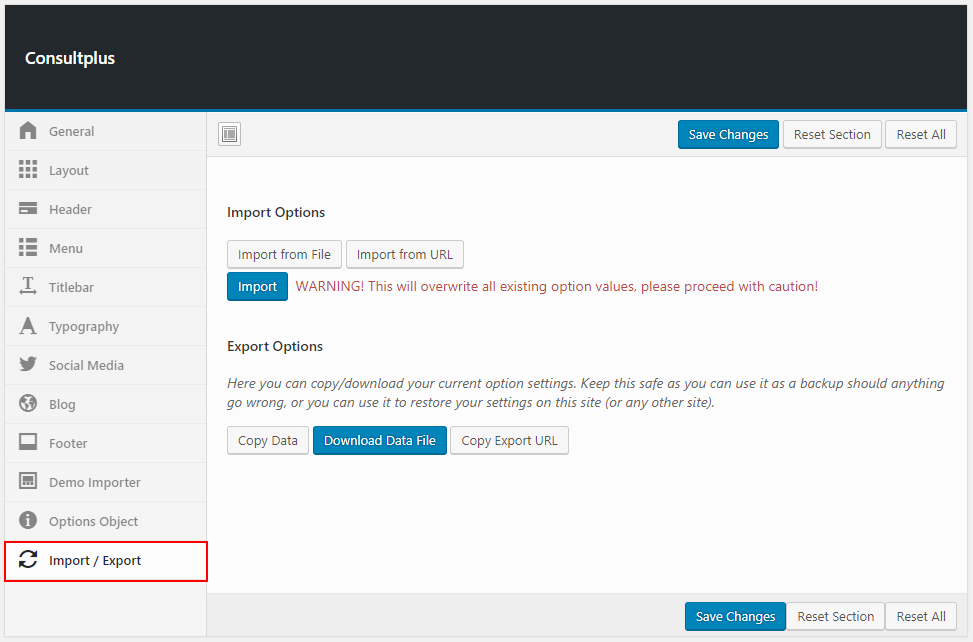The height and width of the screenshot is (642, 973).
Task: Choose Import from URL
Action: tap(404, 254)
